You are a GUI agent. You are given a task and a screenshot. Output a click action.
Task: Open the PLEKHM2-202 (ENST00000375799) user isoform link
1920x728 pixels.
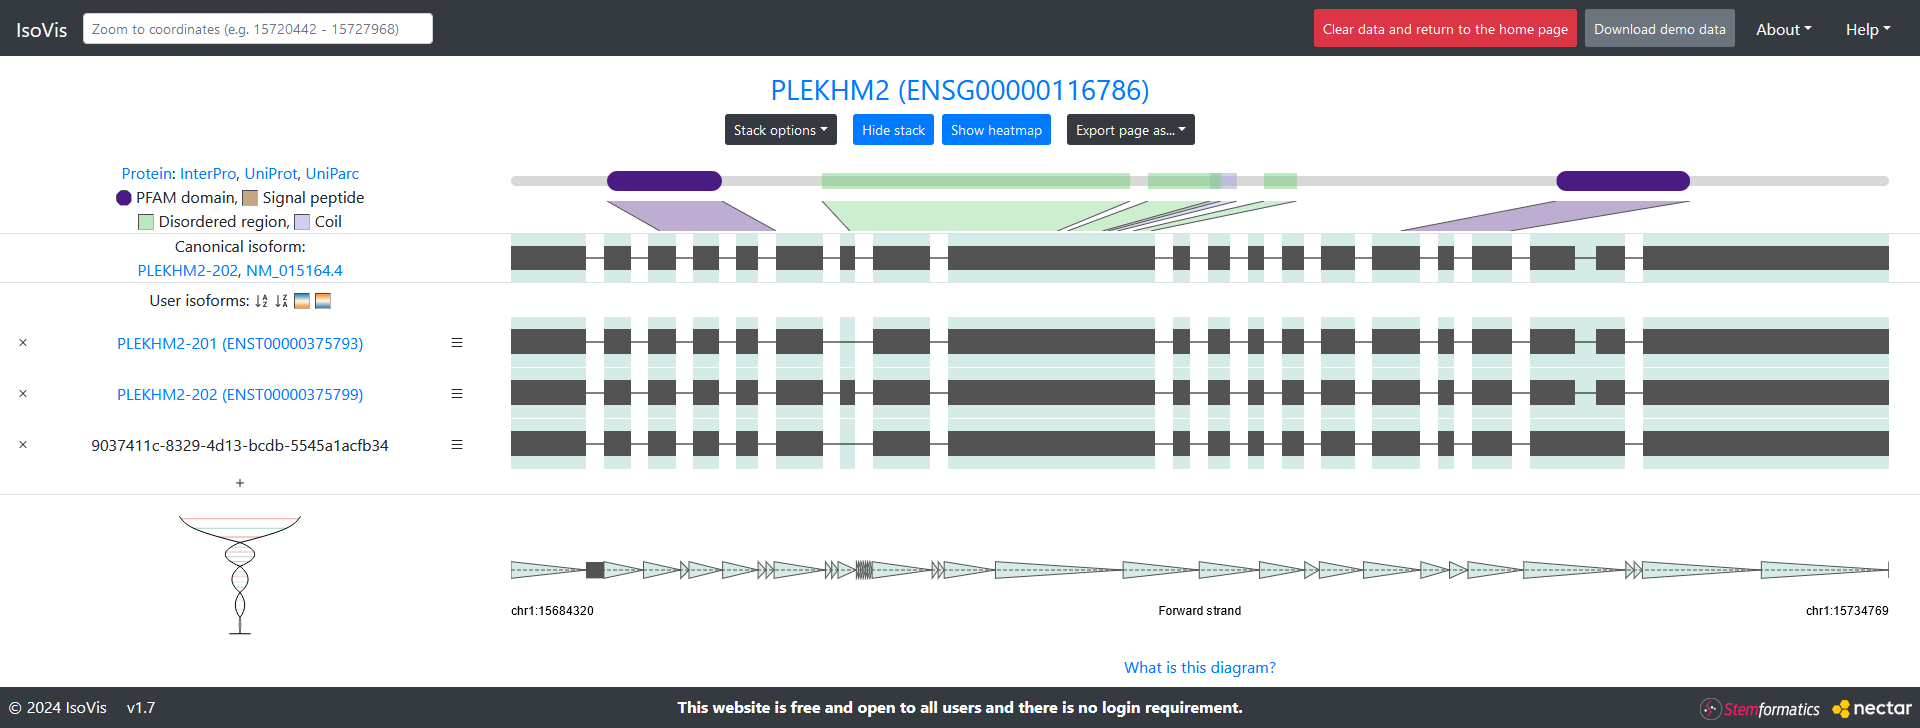coord(240,394)
